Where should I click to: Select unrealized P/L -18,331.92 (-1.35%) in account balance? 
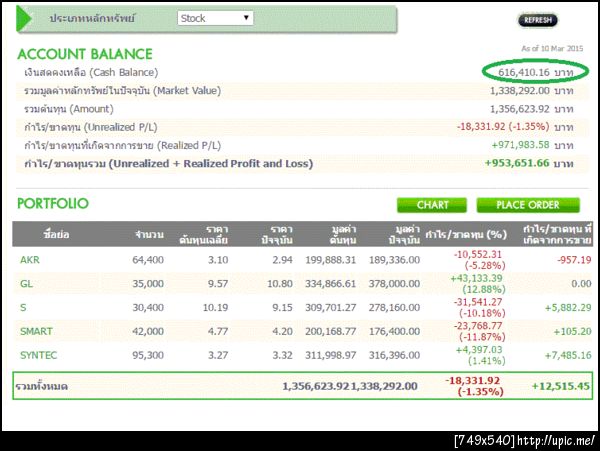point(503,127)
